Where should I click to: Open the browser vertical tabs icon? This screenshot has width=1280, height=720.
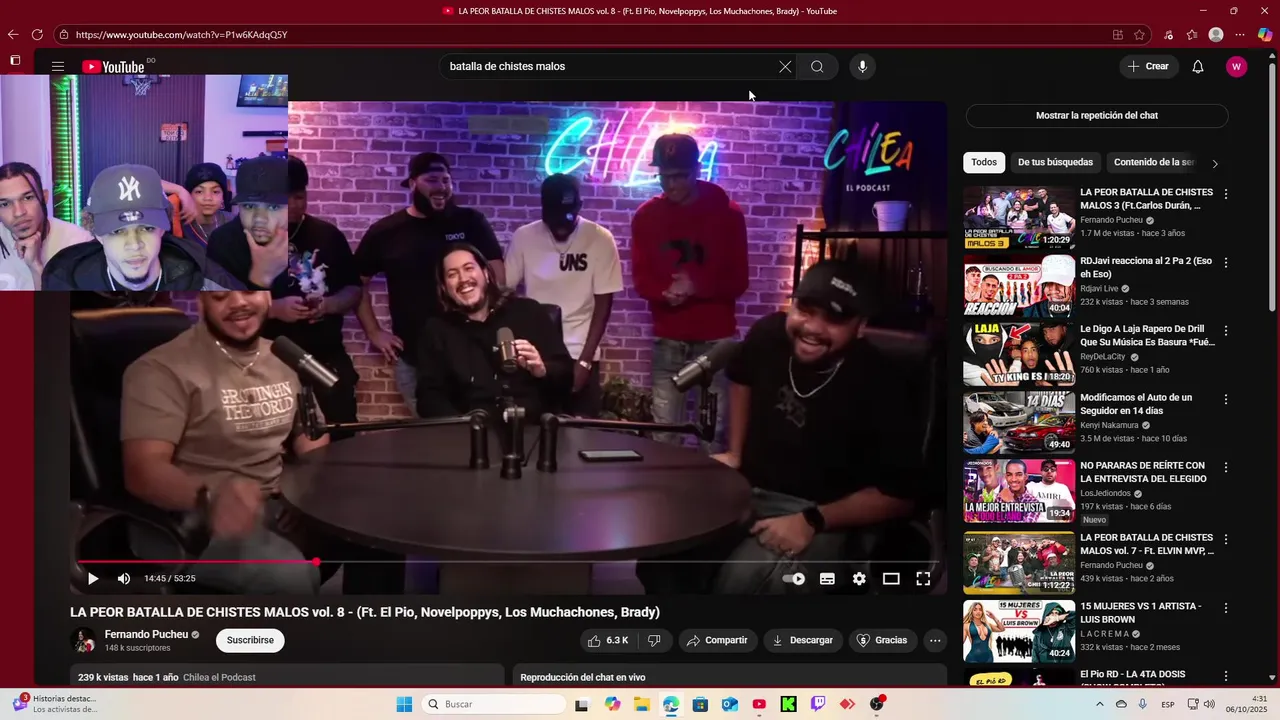tap(15, 60)
